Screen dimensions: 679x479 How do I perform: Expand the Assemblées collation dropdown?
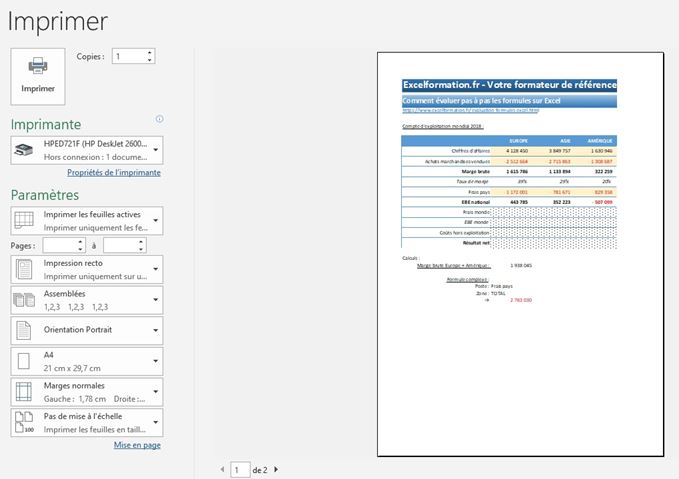(155, 300)
